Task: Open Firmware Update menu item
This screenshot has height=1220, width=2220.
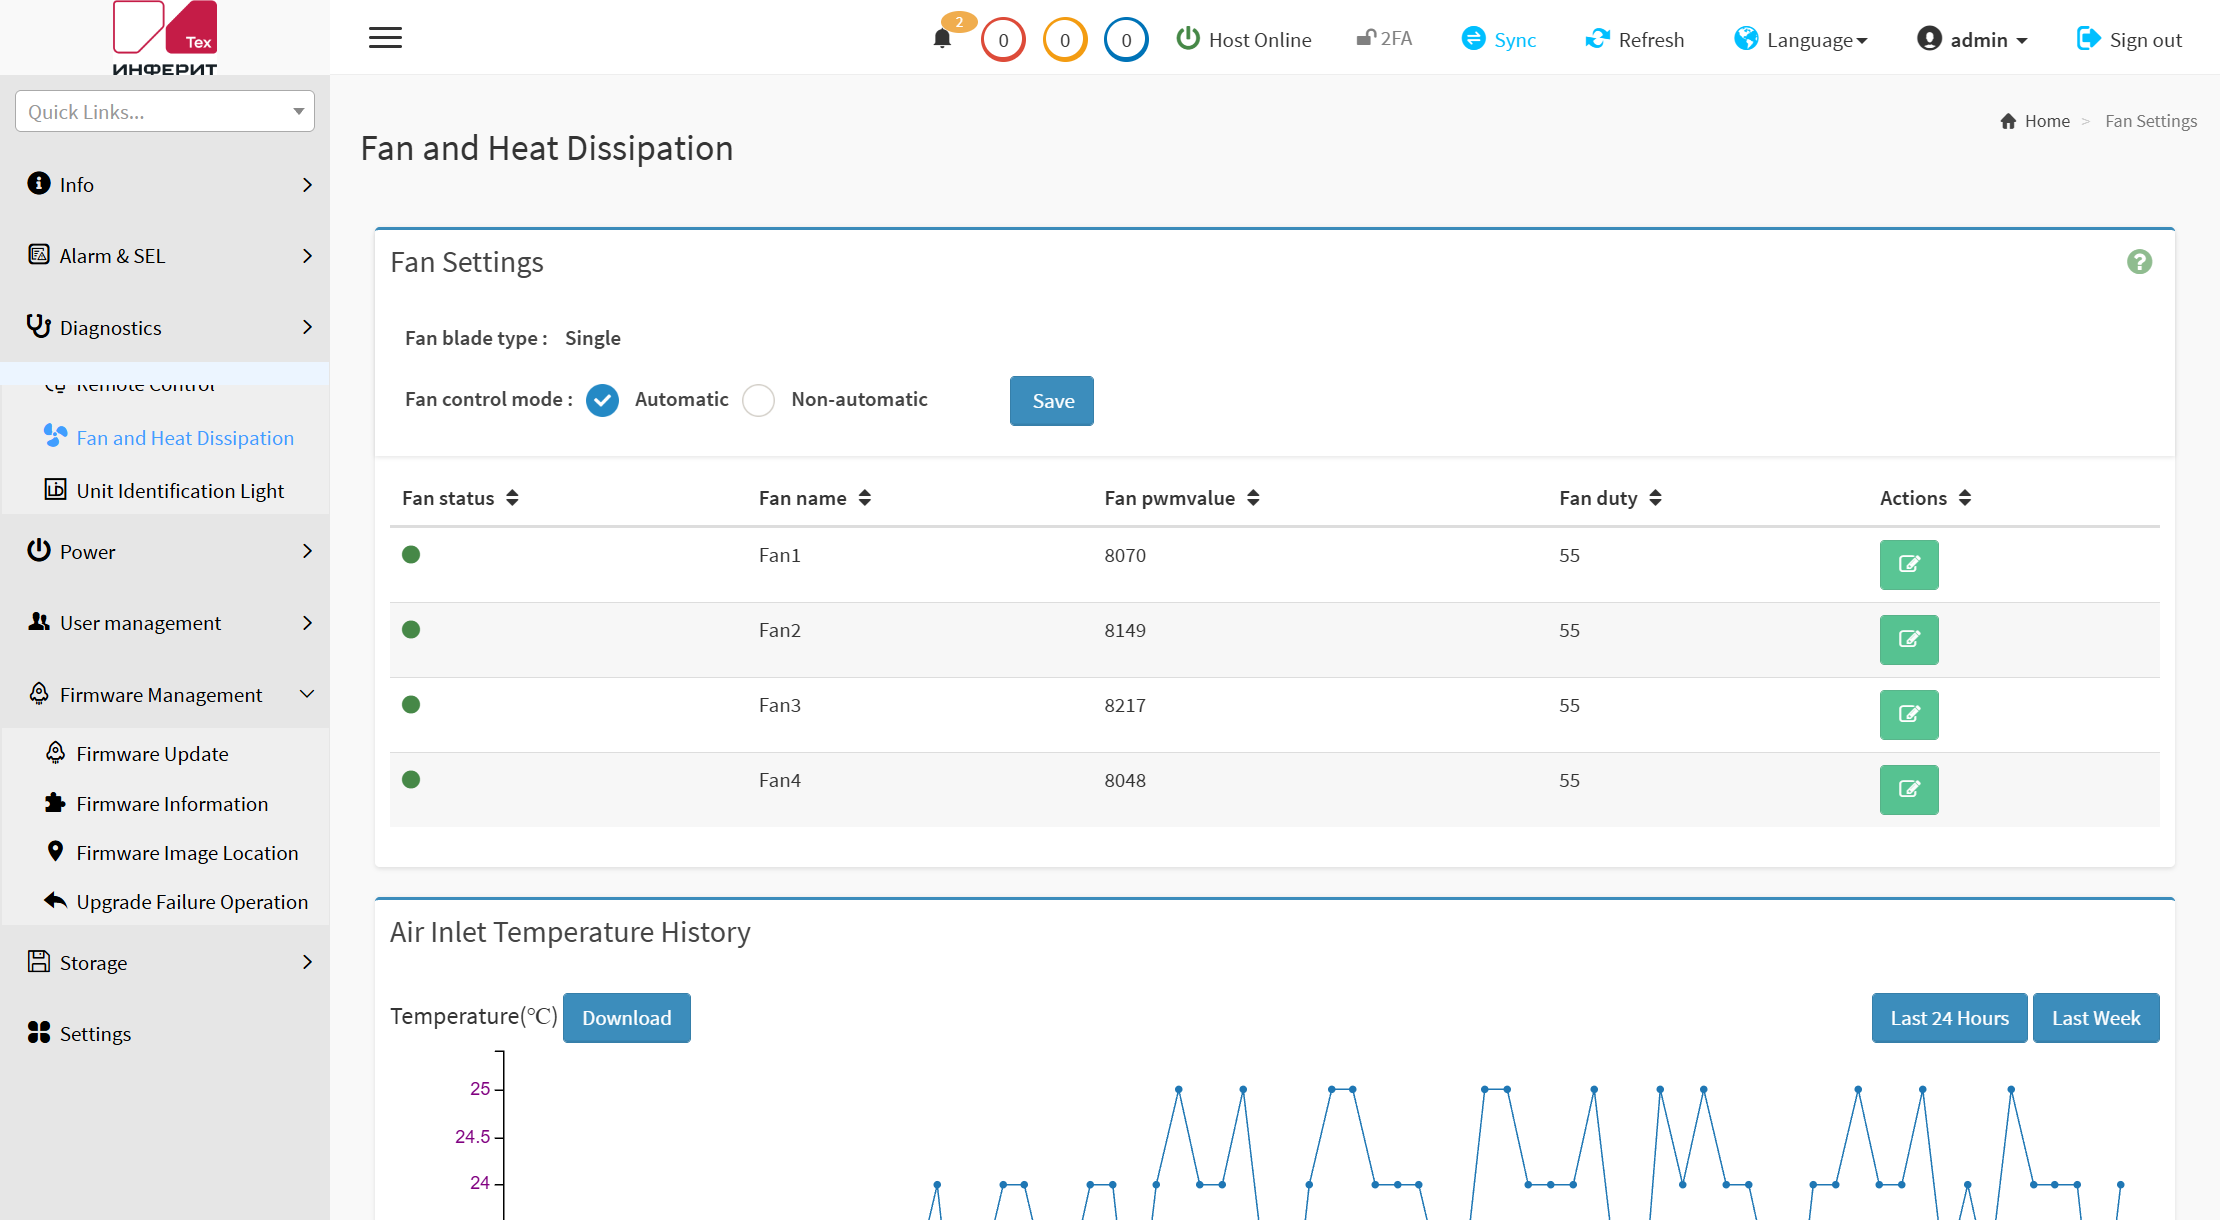Action: [x=152, y=754]
